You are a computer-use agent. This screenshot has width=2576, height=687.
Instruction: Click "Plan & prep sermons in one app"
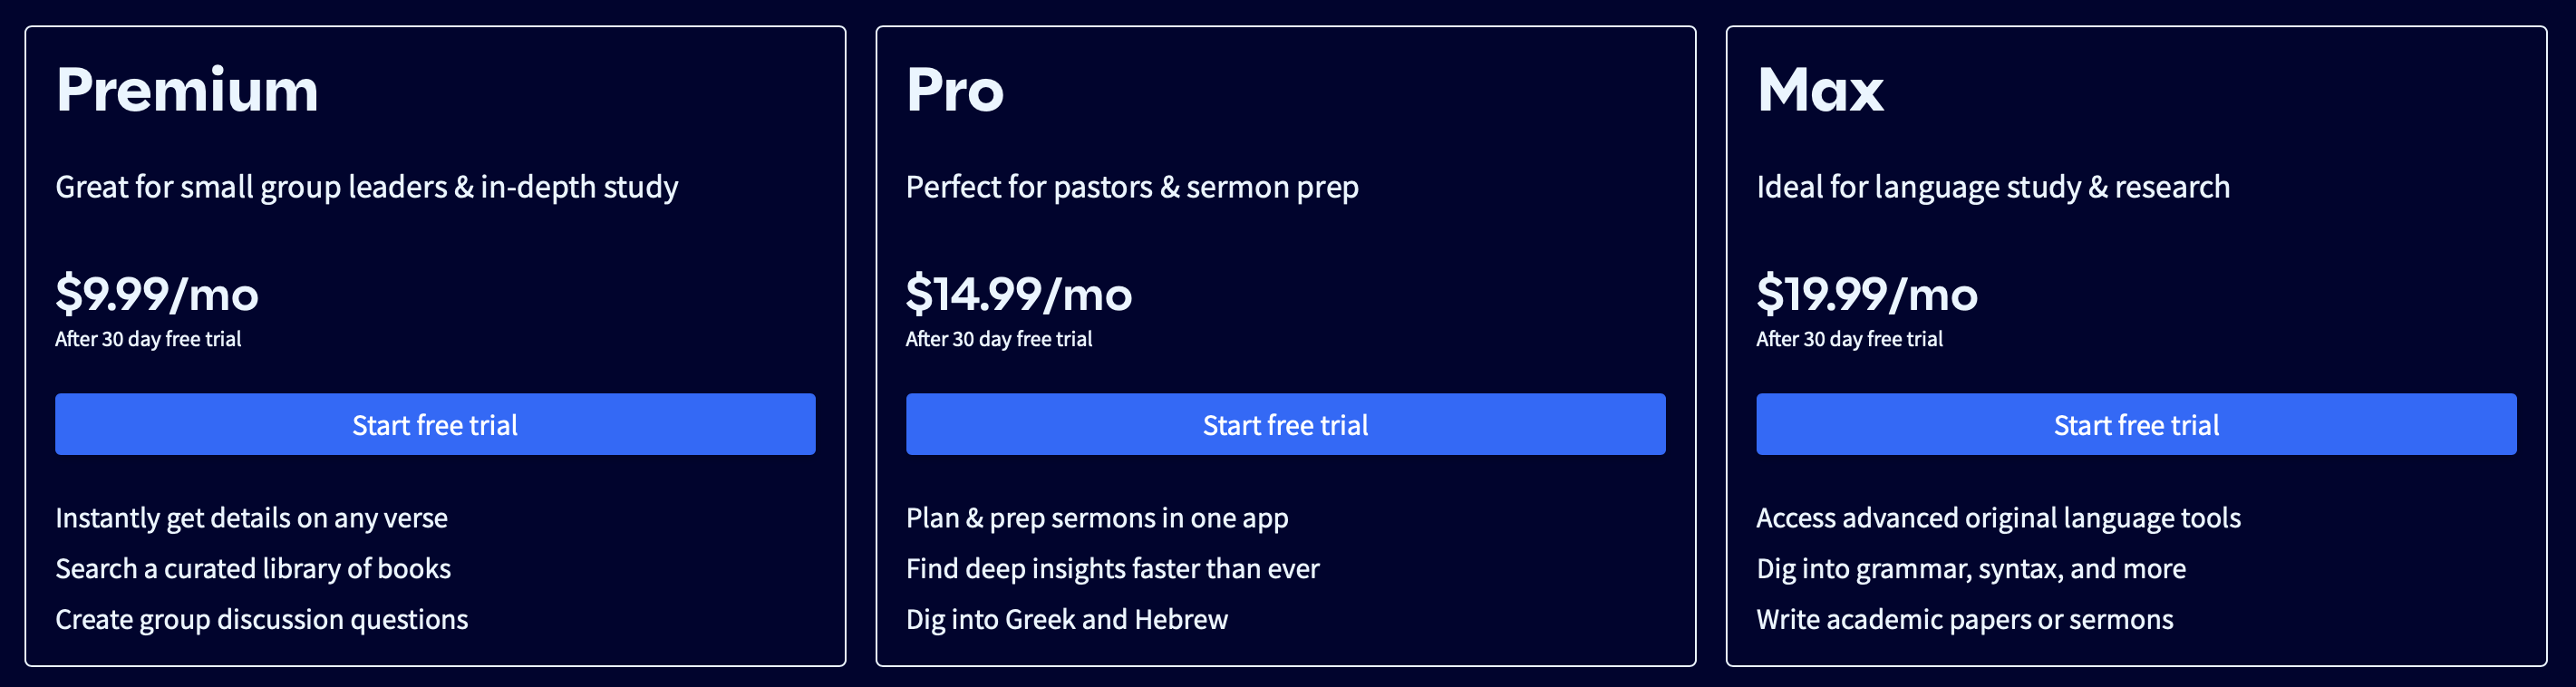[1097, 518]
